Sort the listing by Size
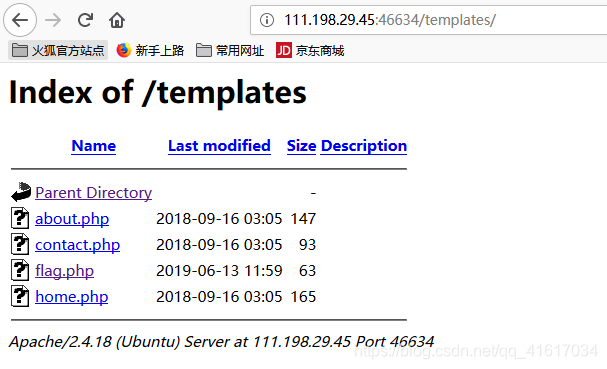 301,146
